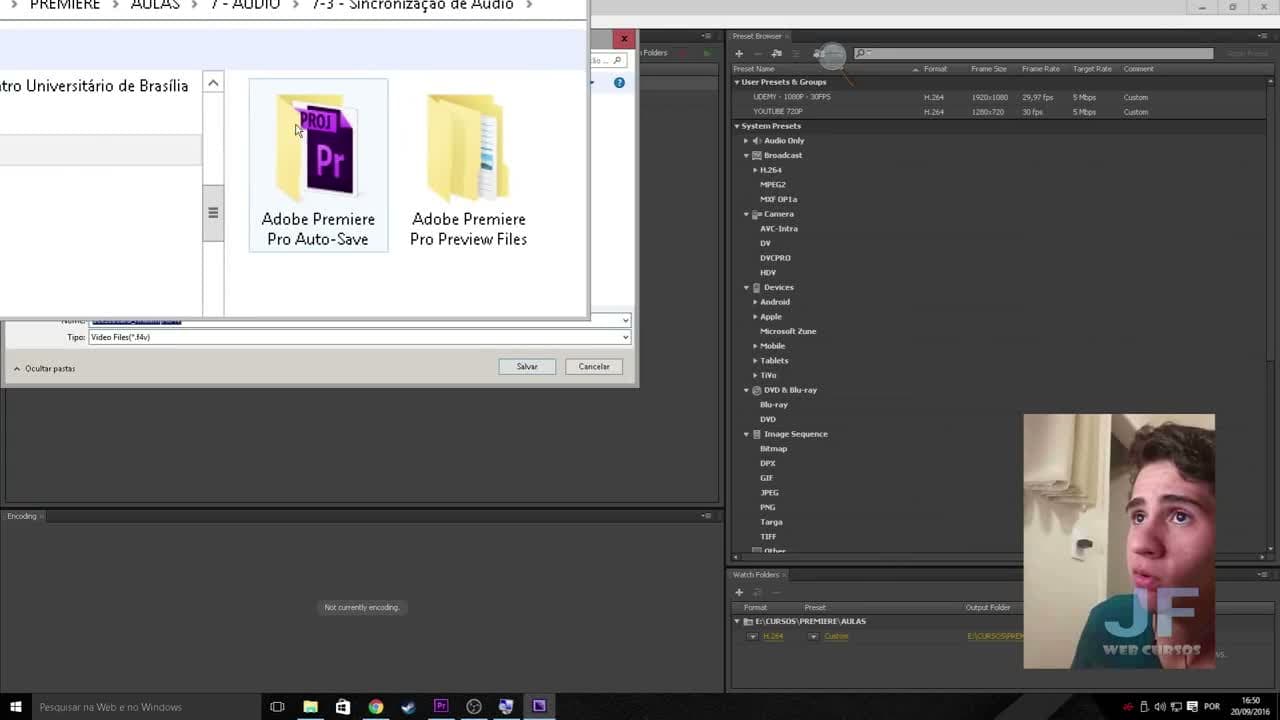1280x720 pixels.
Task: Open the Encoding panel menu icon
Action: tap(707, 516)
